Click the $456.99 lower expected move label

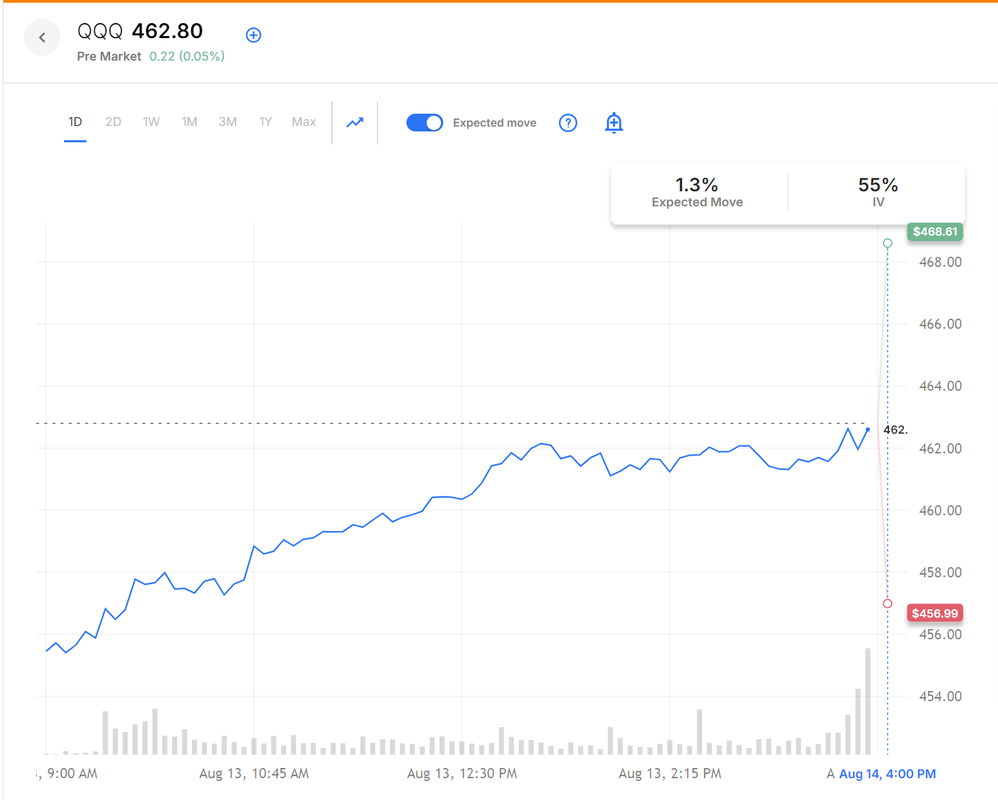935,614
